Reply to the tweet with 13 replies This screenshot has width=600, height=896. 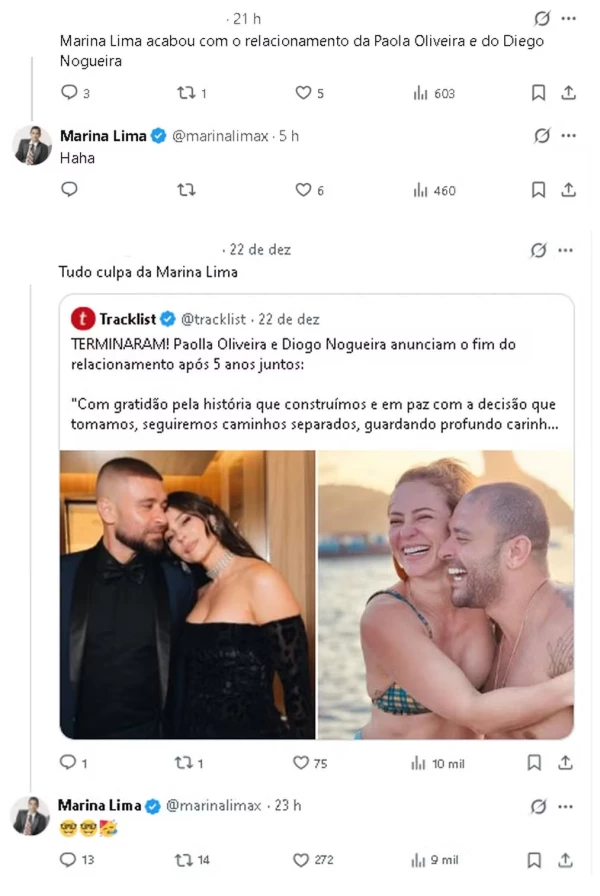point(69,860)
